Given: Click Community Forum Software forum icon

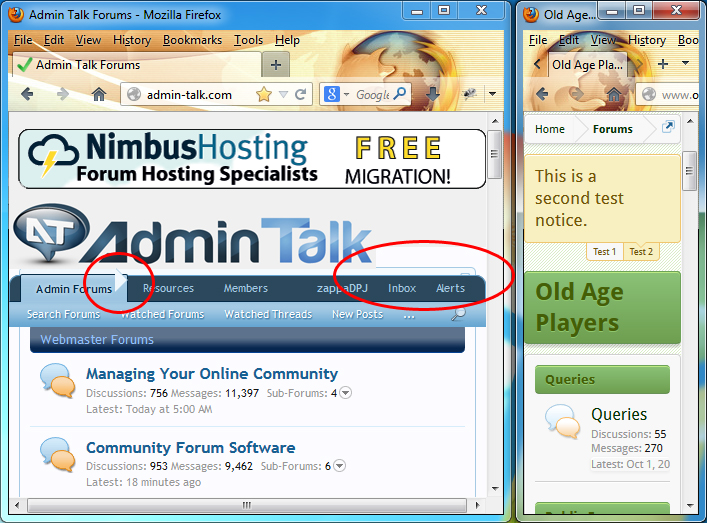Looking at the screenshot, I should [x=58, y=454].
